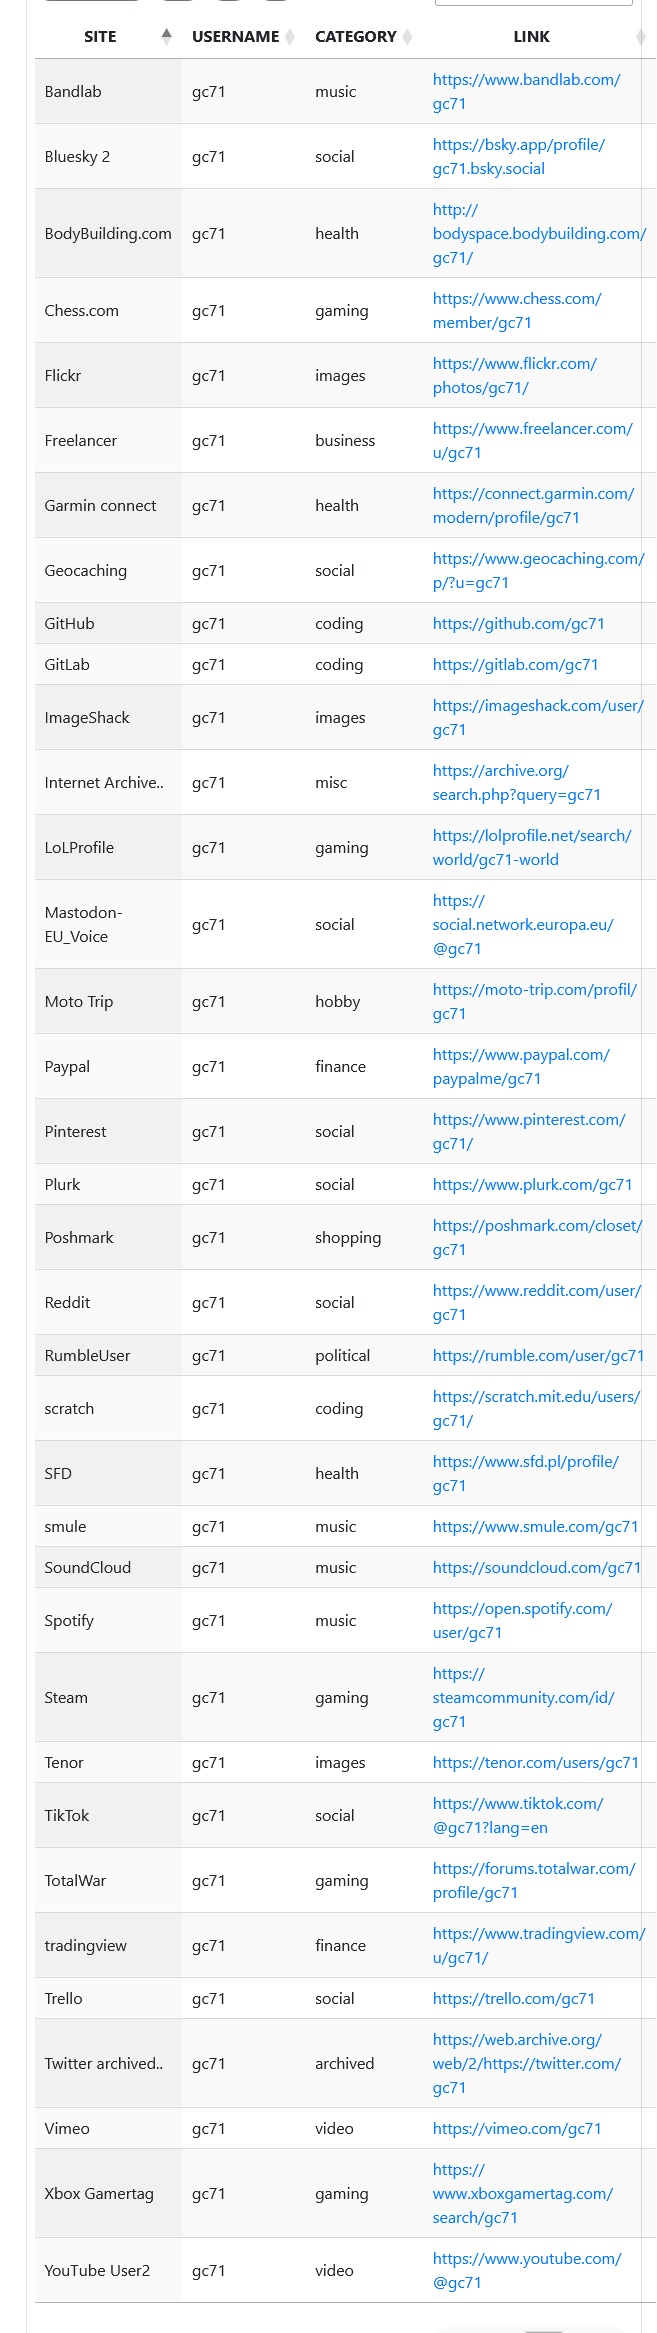This screenshot has width=657, height=2333.
Task: Select the CATEGORY column header
Action: click(356, 36)
